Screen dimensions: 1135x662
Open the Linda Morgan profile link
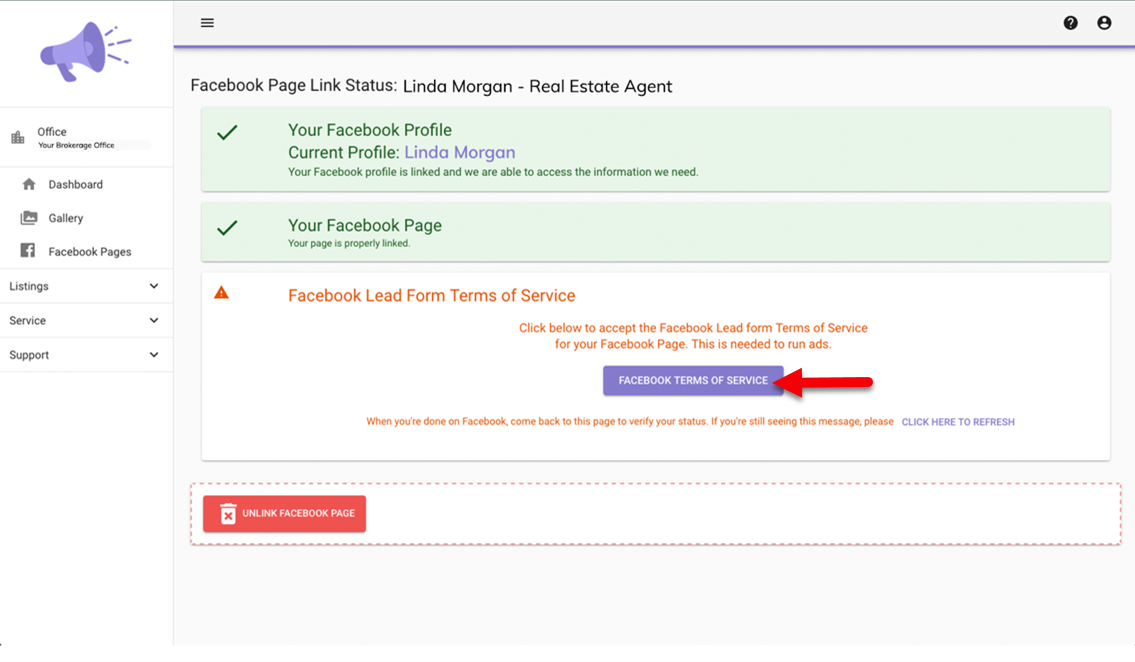click(459, 153)
